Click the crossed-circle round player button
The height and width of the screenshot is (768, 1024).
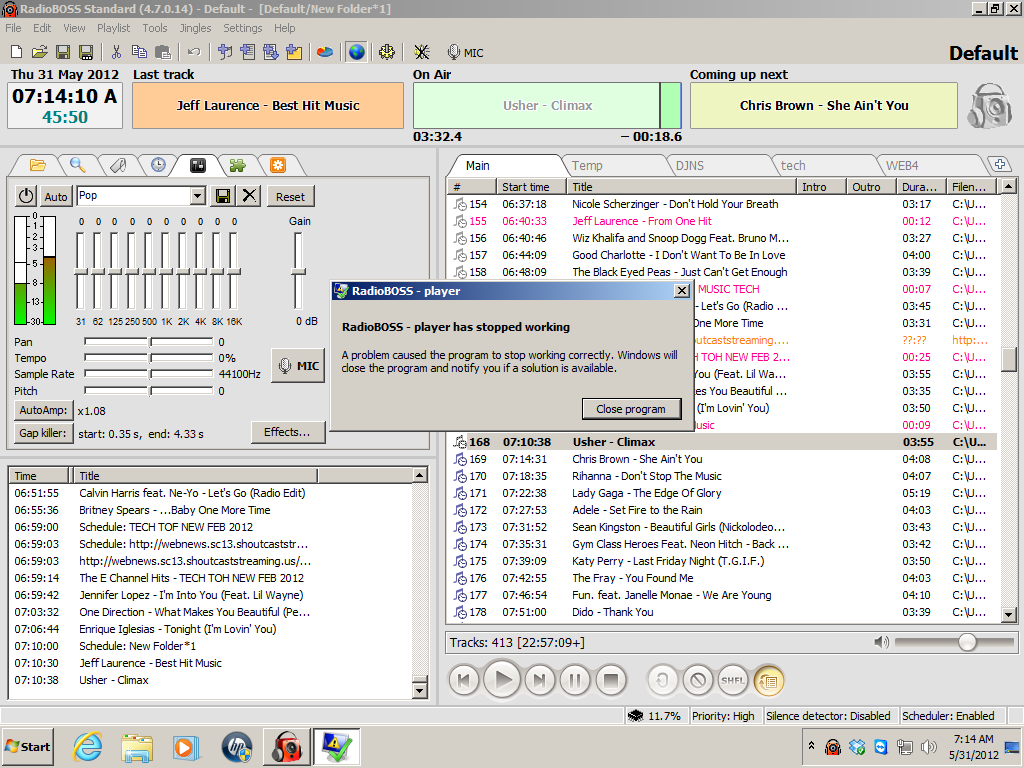[697, 680]
